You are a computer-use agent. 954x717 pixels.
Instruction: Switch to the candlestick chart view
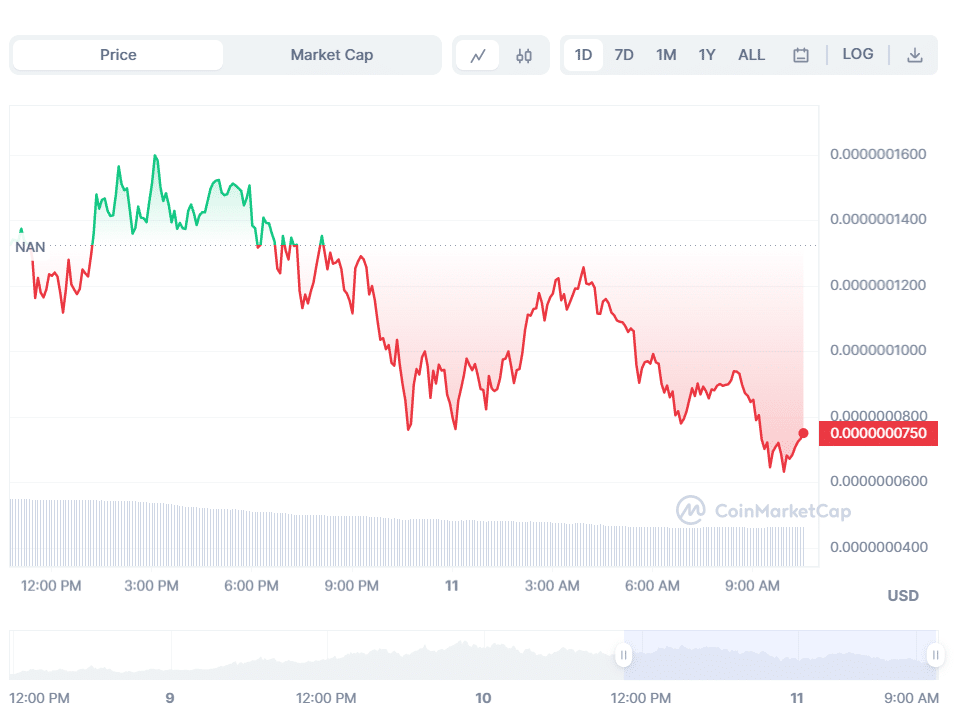click(x=524, y=55)
